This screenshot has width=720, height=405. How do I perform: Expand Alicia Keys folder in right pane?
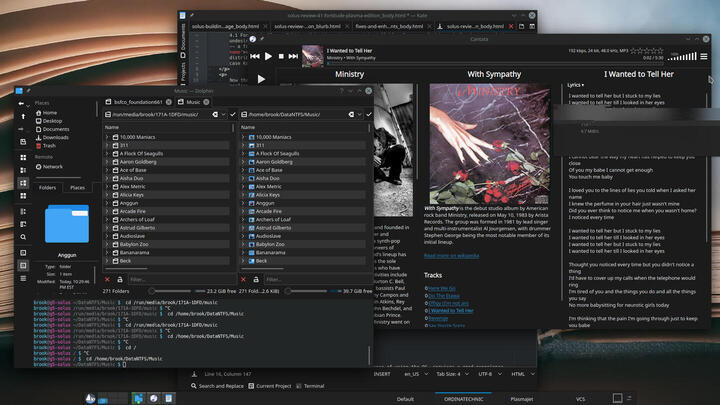point(243,195)
